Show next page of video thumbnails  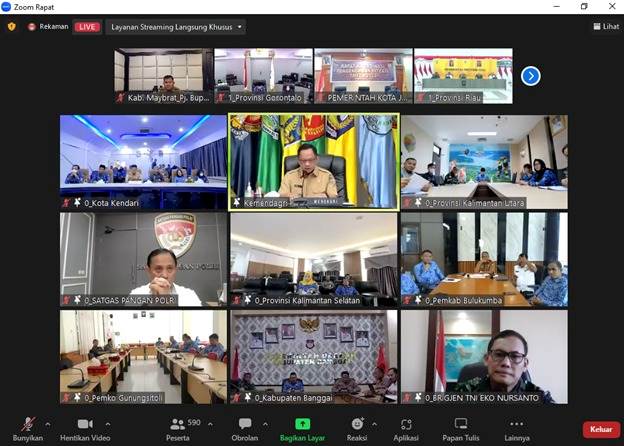[x=531, y=75]
